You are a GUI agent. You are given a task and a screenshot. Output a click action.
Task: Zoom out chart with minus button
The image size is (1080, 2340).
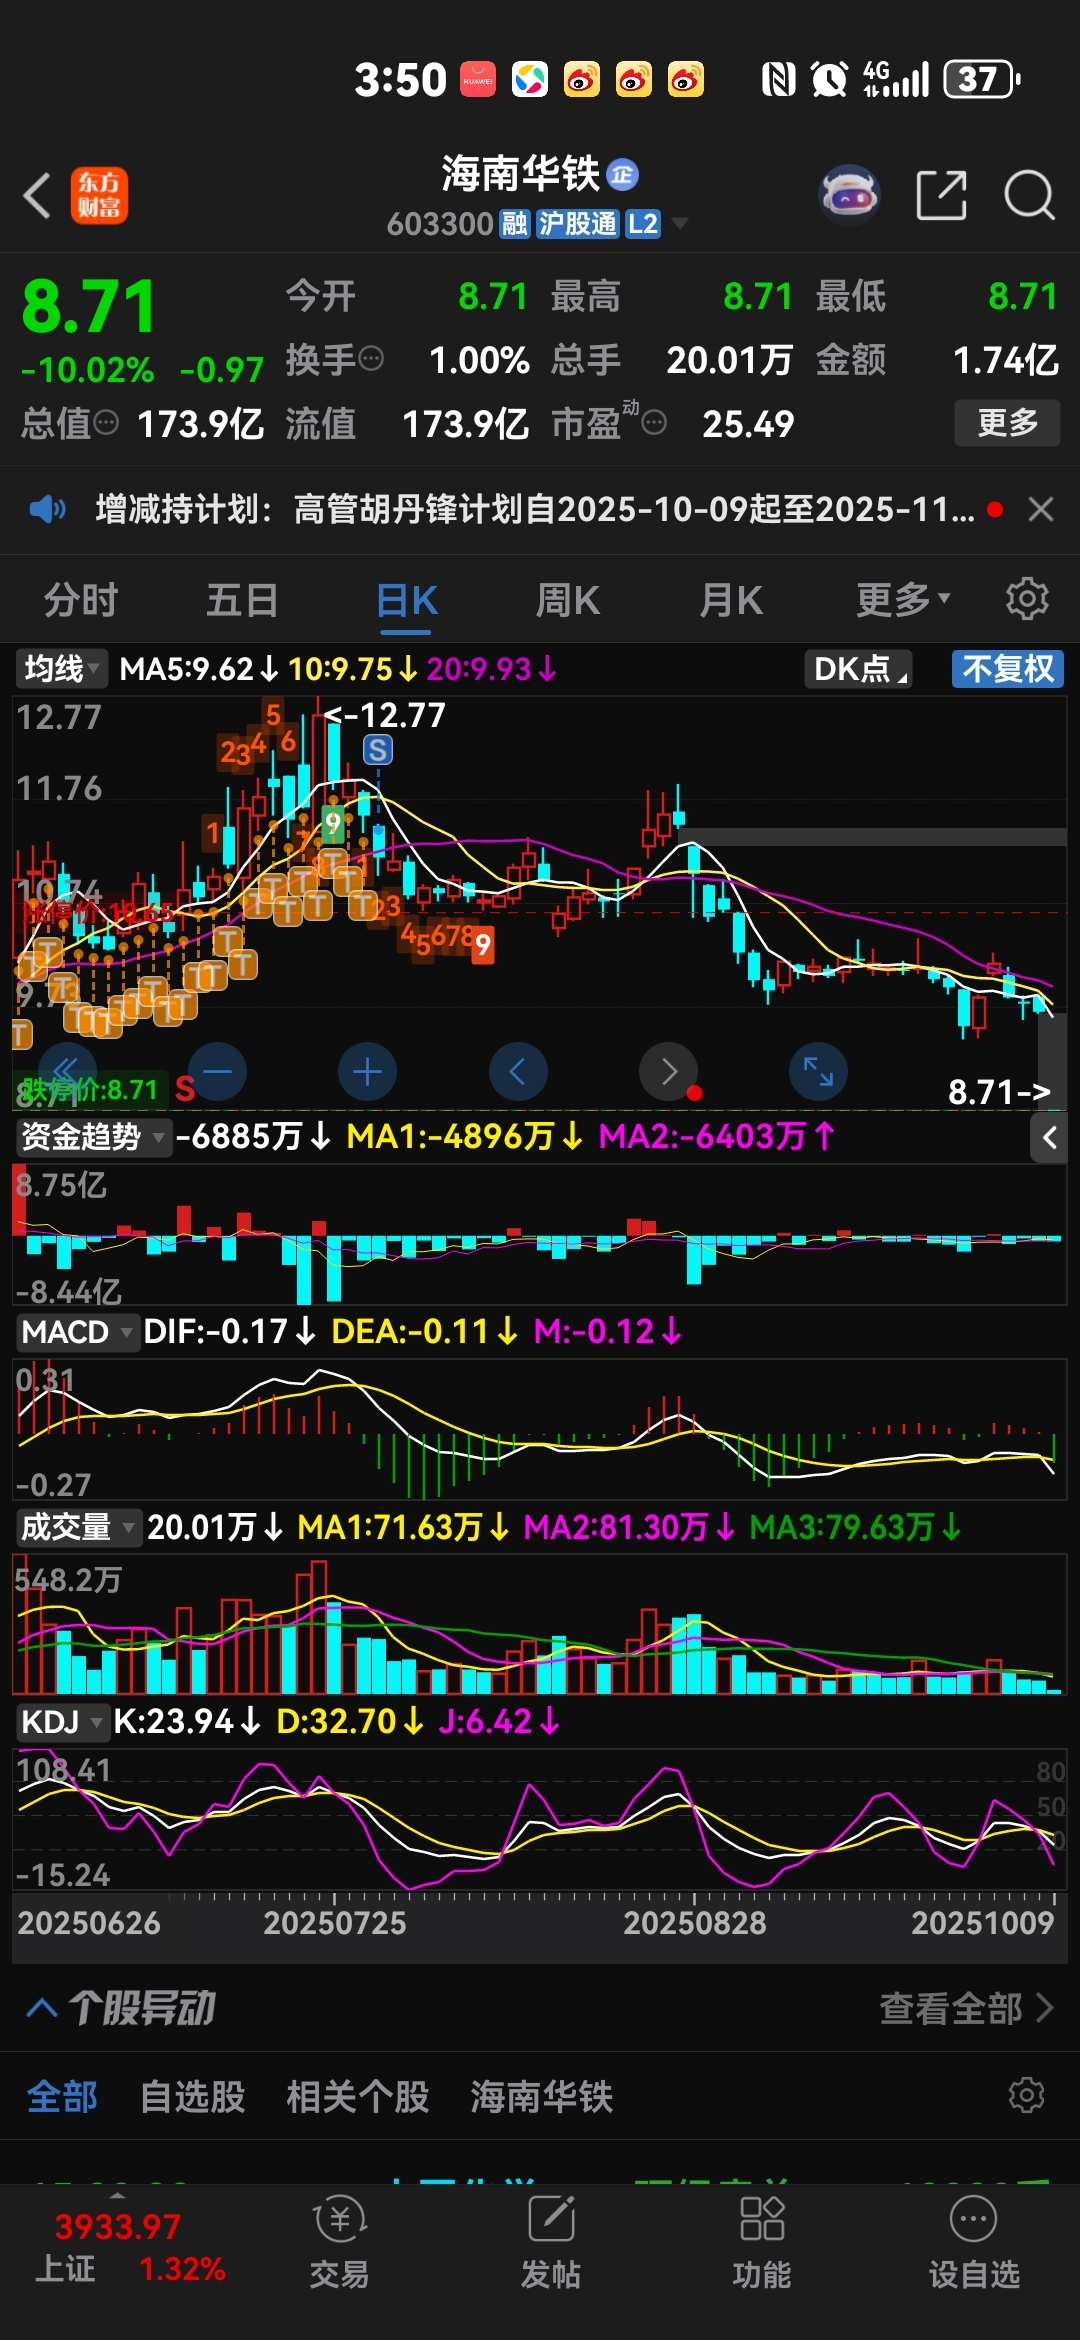[x=217, y=1072]
